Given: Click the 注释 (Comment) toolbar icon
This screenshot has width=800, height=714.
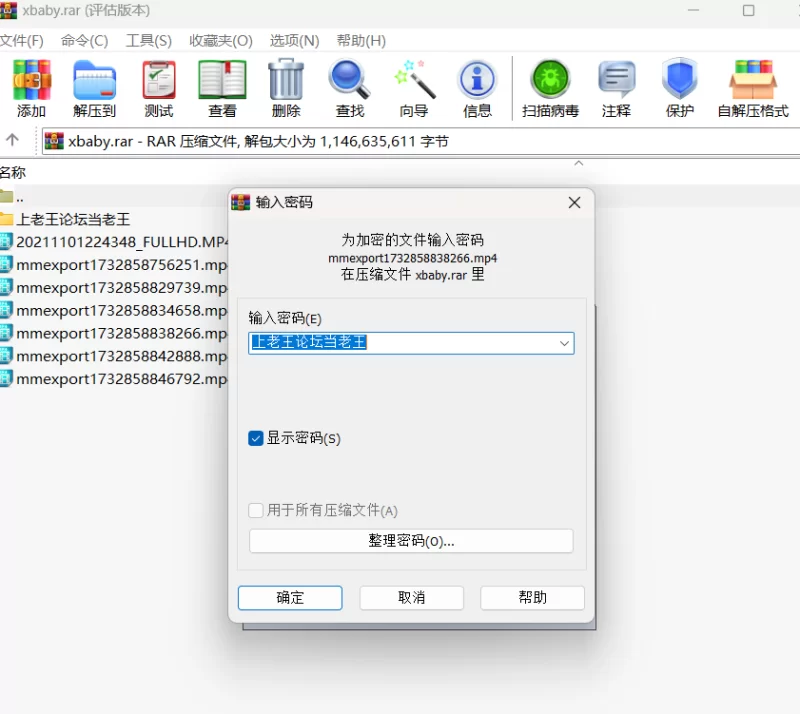Looking at the screenshot, I should point(616,80).
